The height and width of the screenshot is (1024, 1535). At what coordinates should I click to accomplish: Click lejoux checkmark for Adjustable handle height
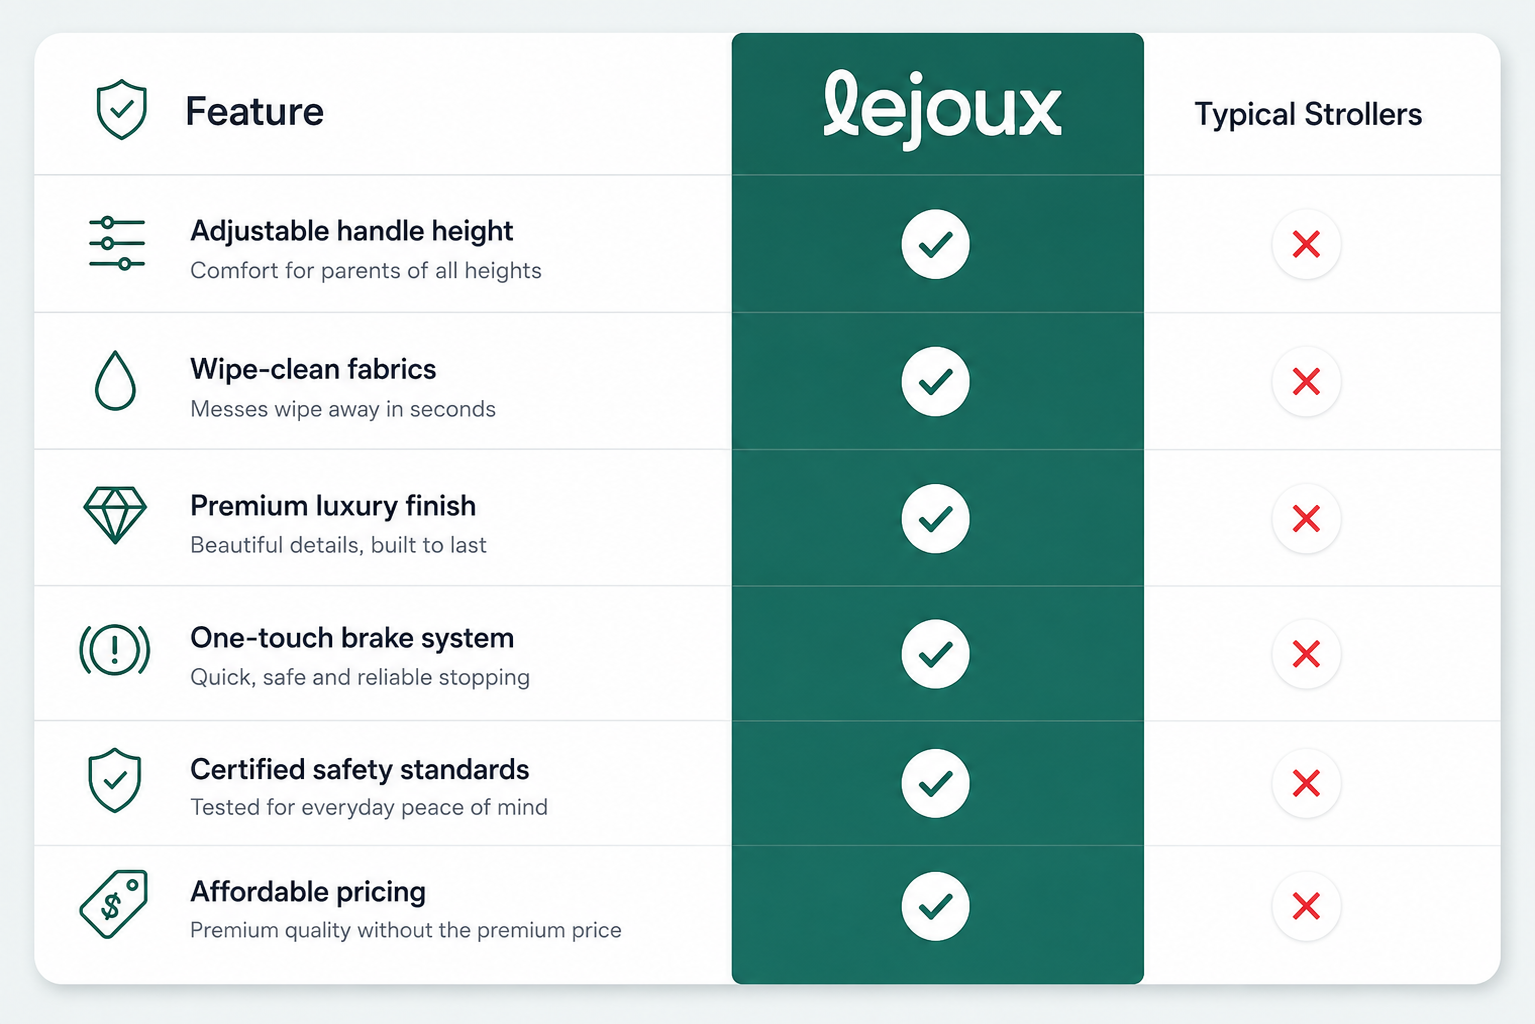pos(935,244)
